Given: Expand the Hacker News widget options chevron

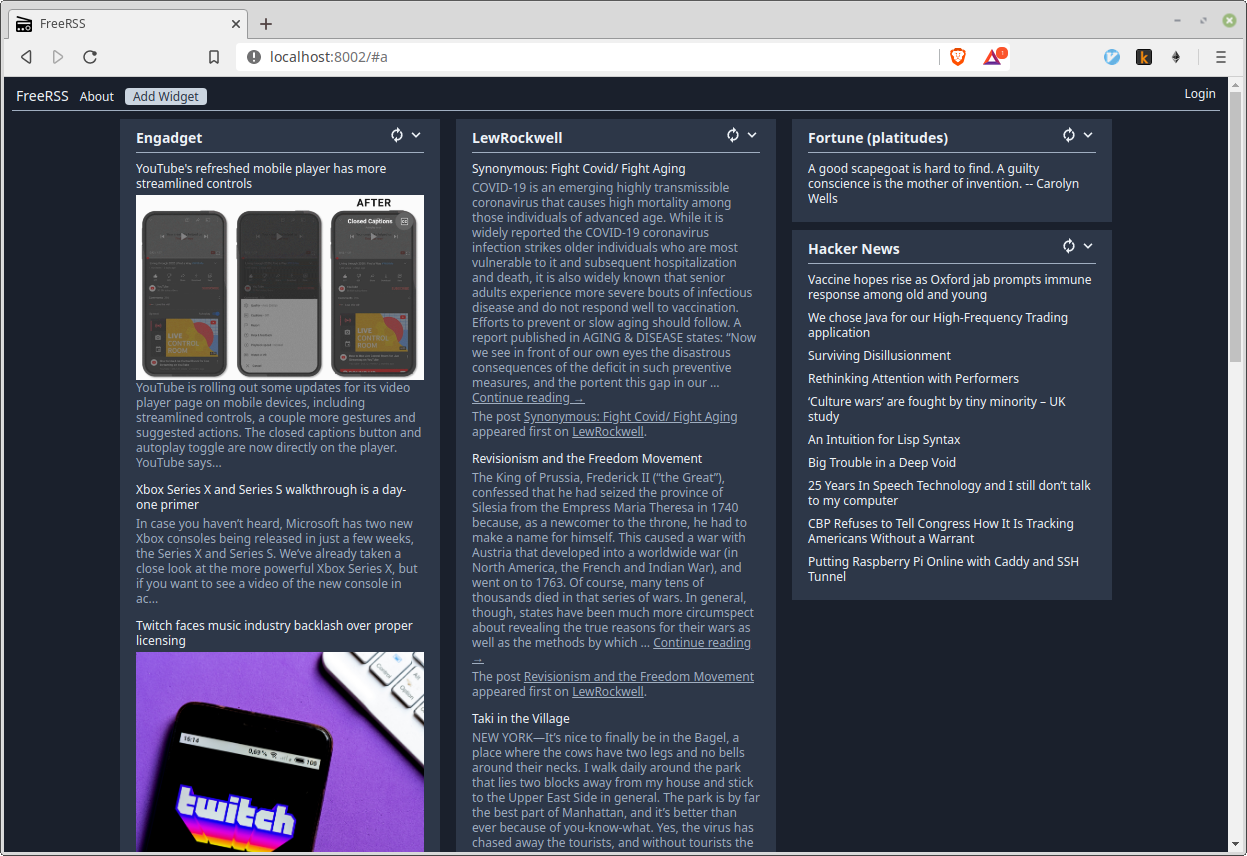Looking at the screenshot, I should tap(1088, 246).
